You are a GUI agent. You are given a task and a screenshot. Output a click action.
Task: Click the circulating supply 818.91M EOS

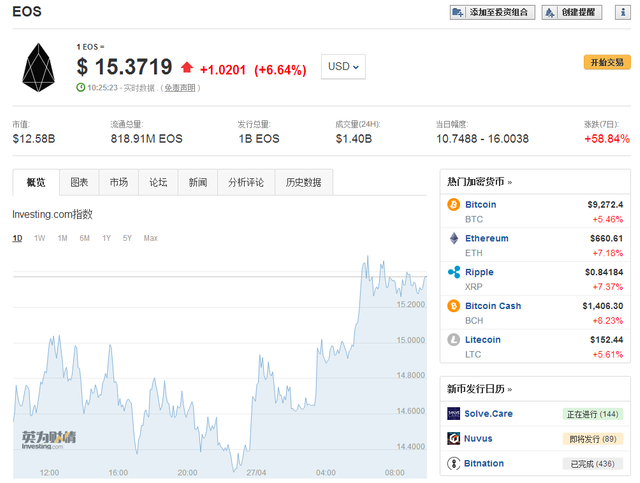[147, 139]
